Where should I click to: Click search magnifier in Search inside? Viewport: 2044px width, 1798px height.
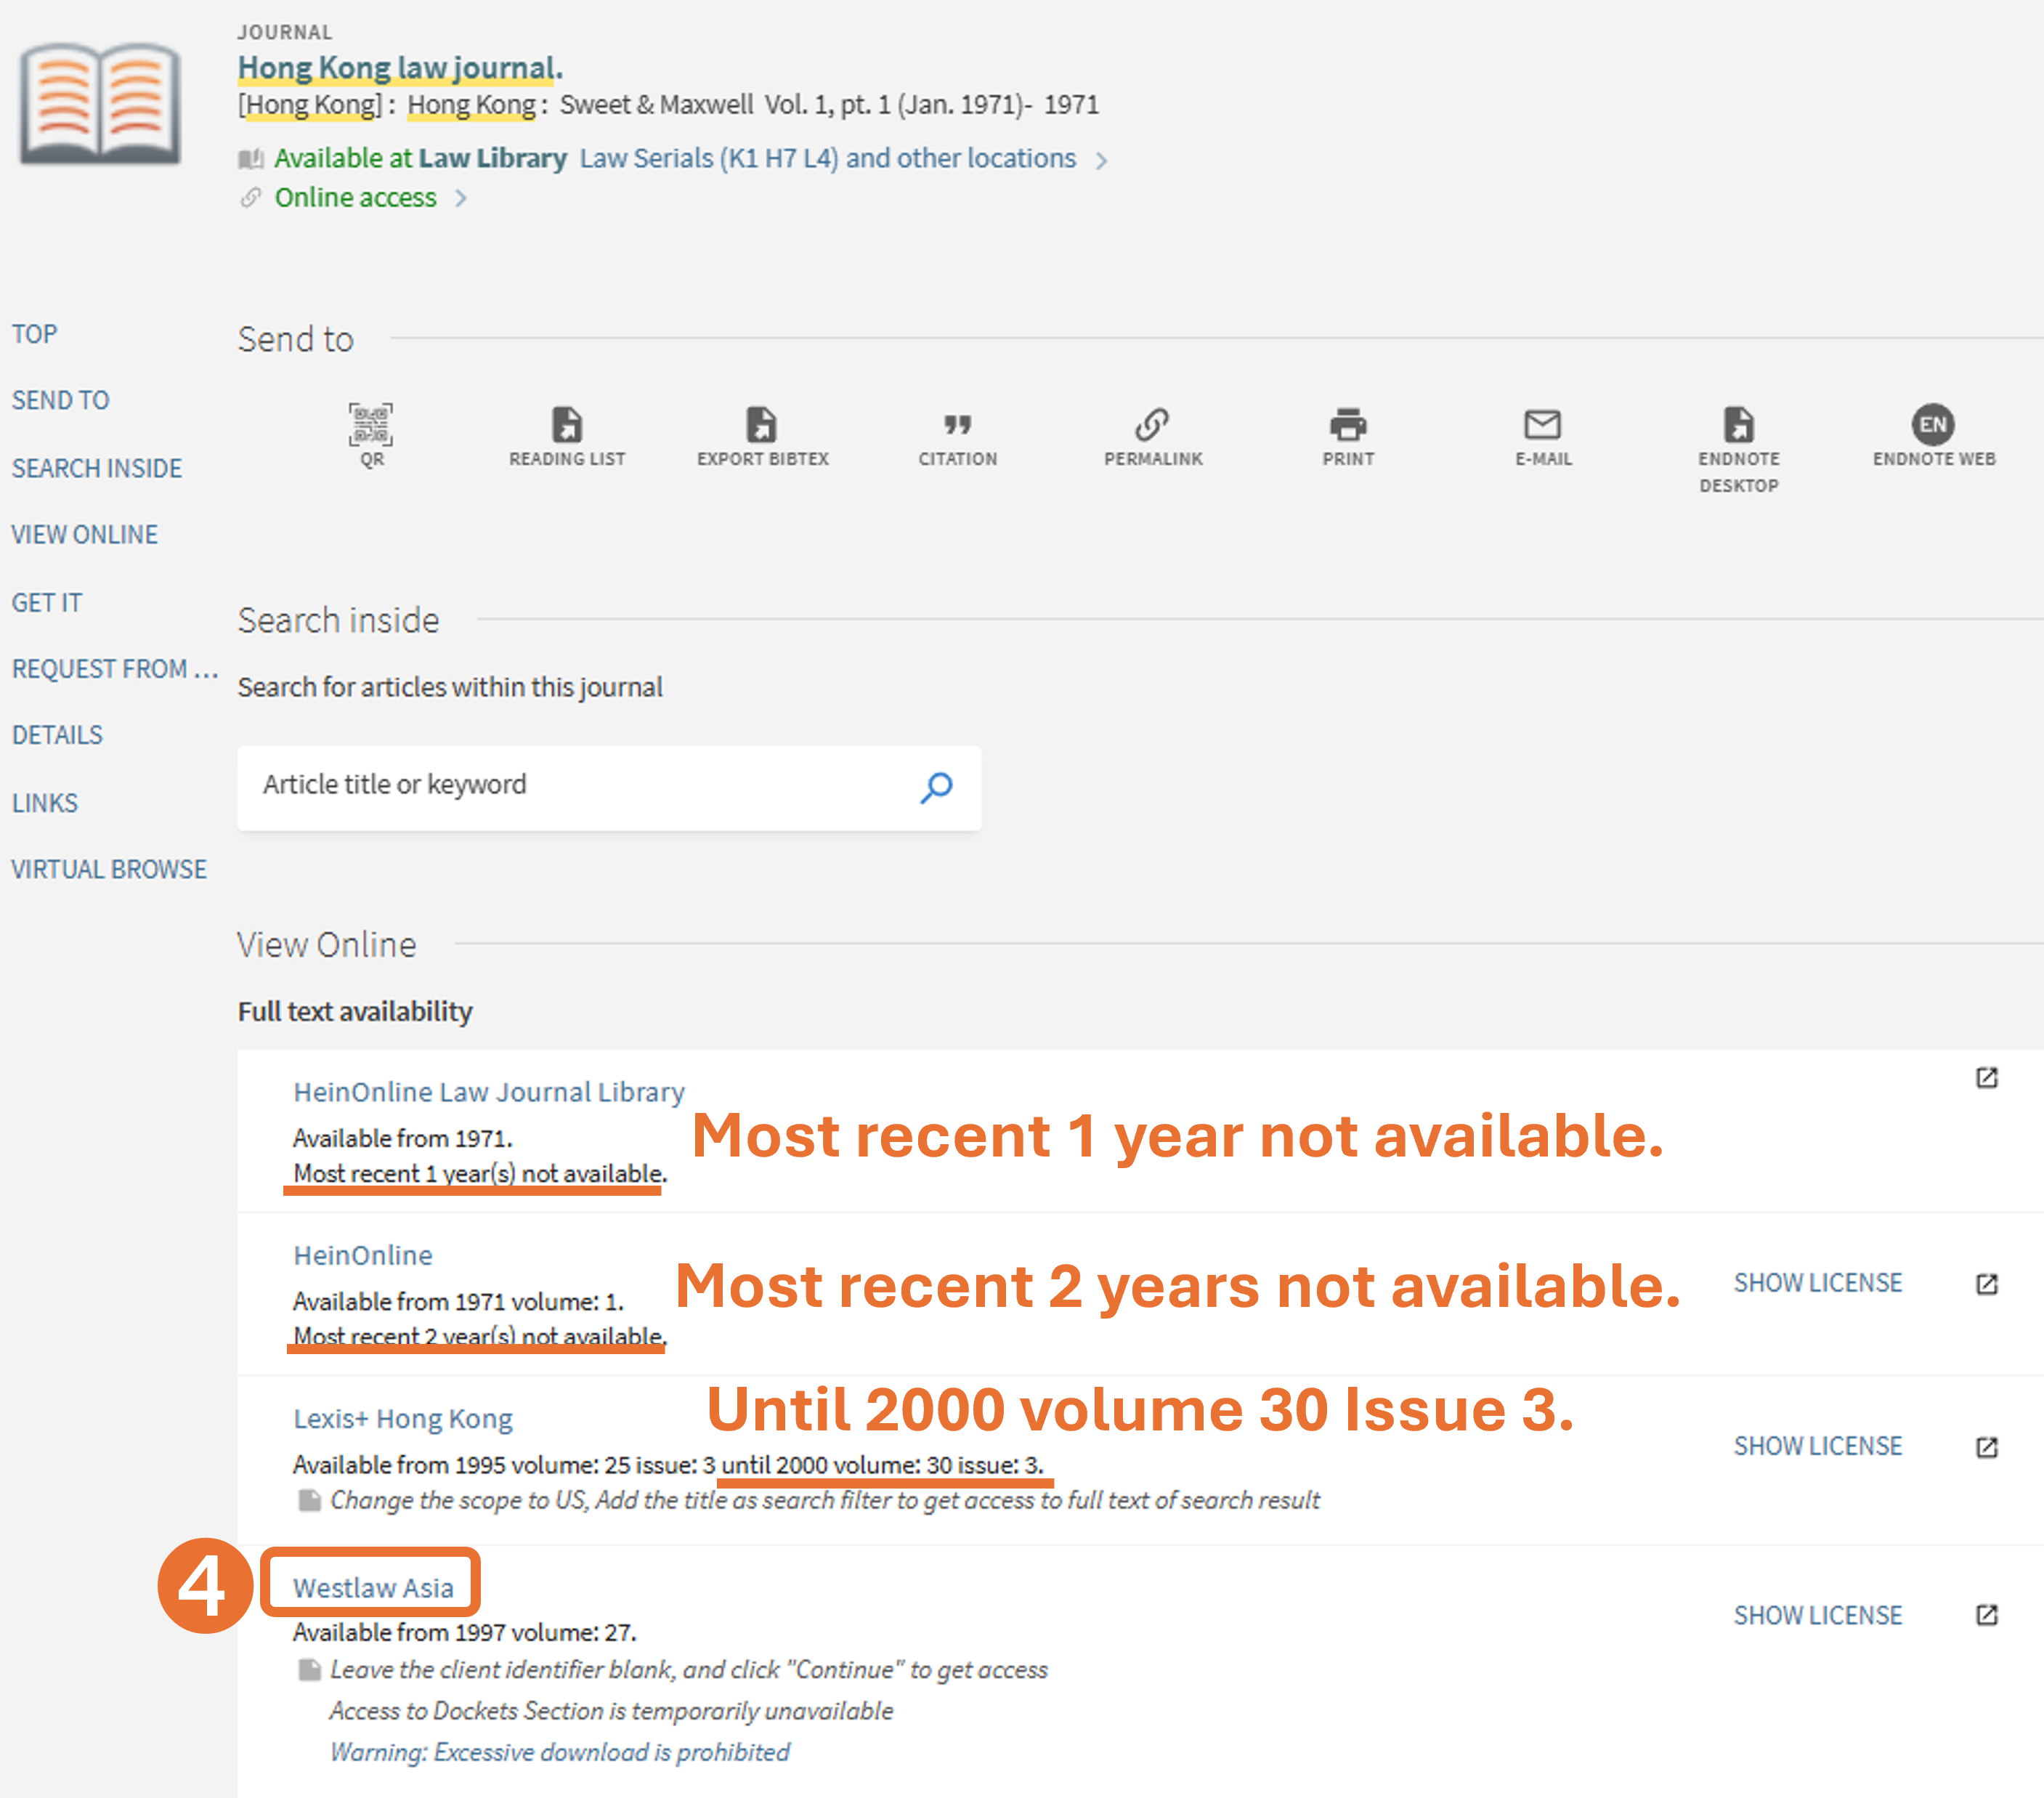click(936, 788)
